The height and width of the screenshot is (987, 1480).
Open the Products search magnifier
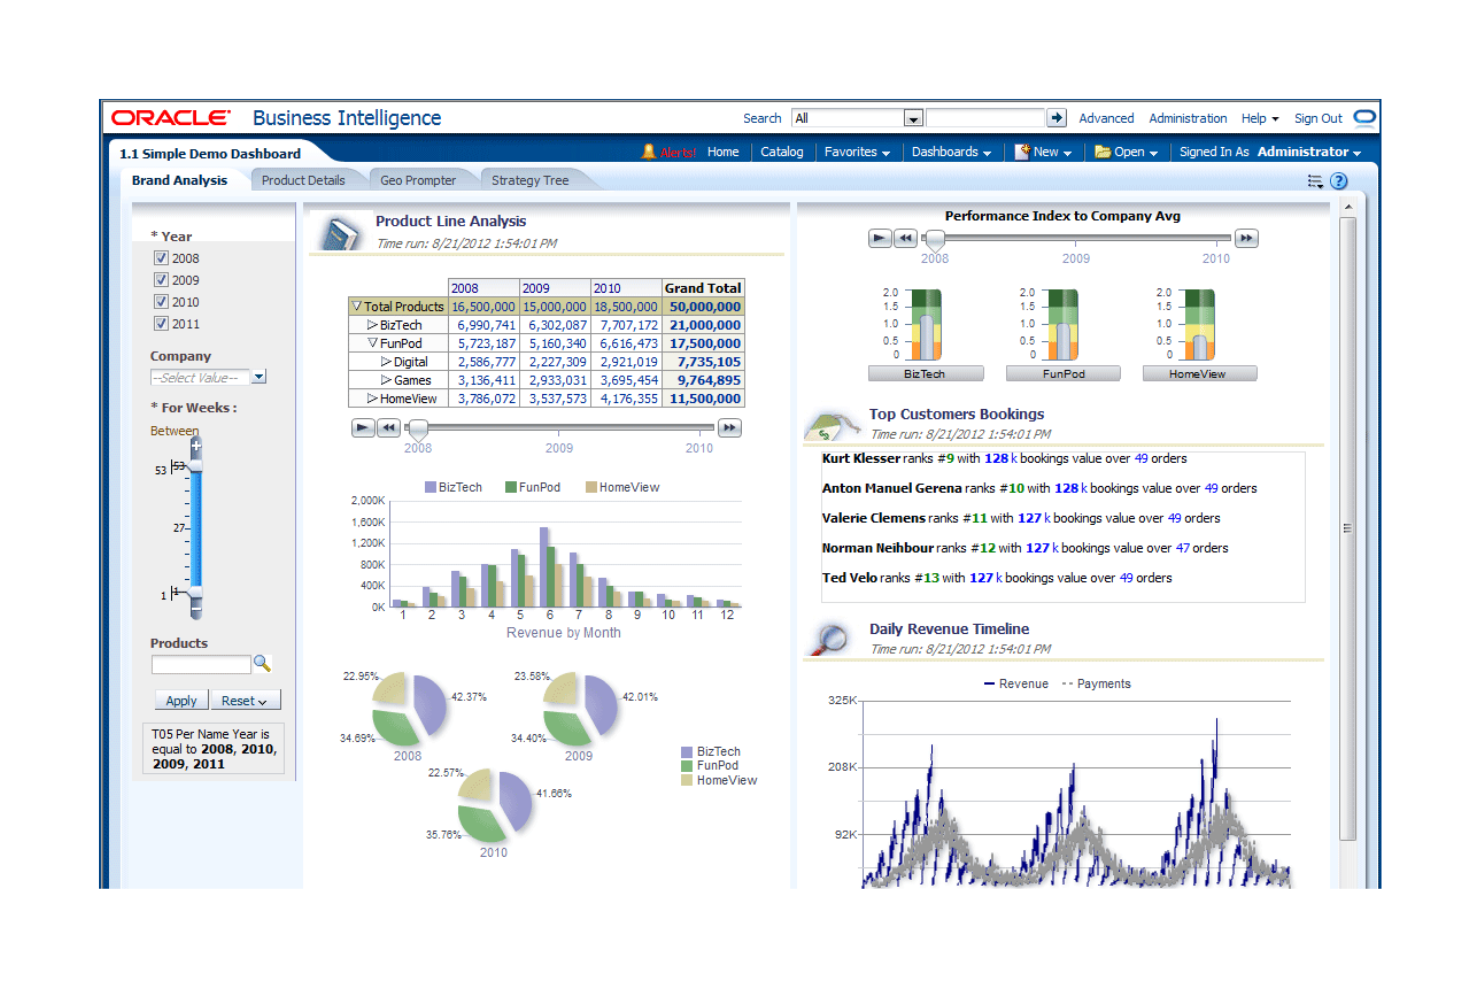pos(262,662)
